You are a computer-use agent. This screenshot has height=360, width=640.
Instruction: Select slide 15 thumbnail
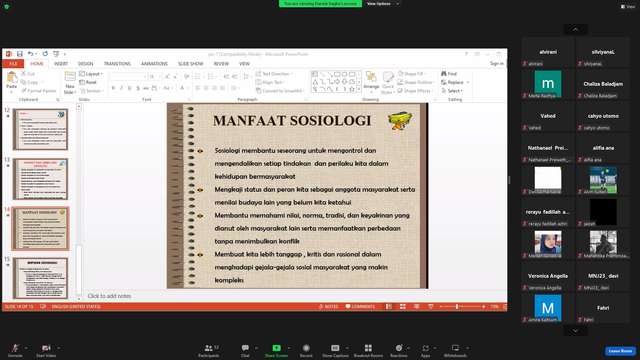coord(40,278)
